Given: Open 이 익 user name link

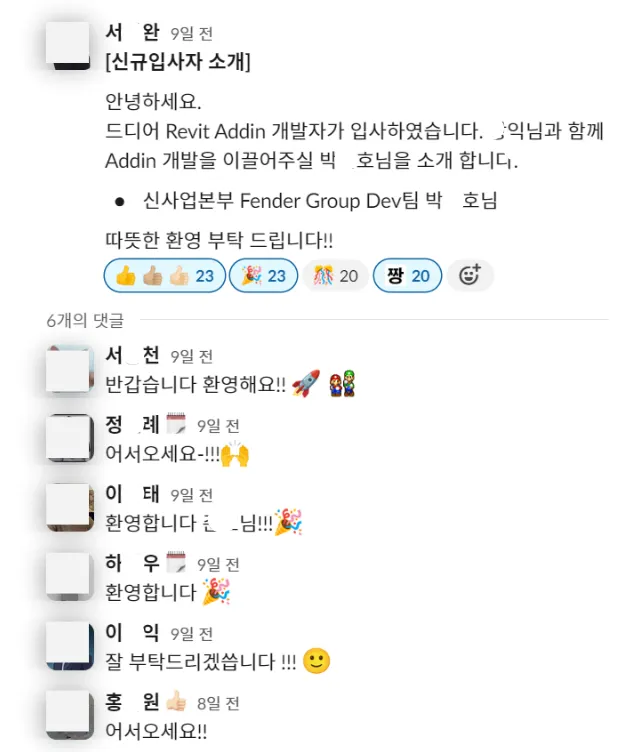Looking at the screenshot, I should [x=132, y=633].
